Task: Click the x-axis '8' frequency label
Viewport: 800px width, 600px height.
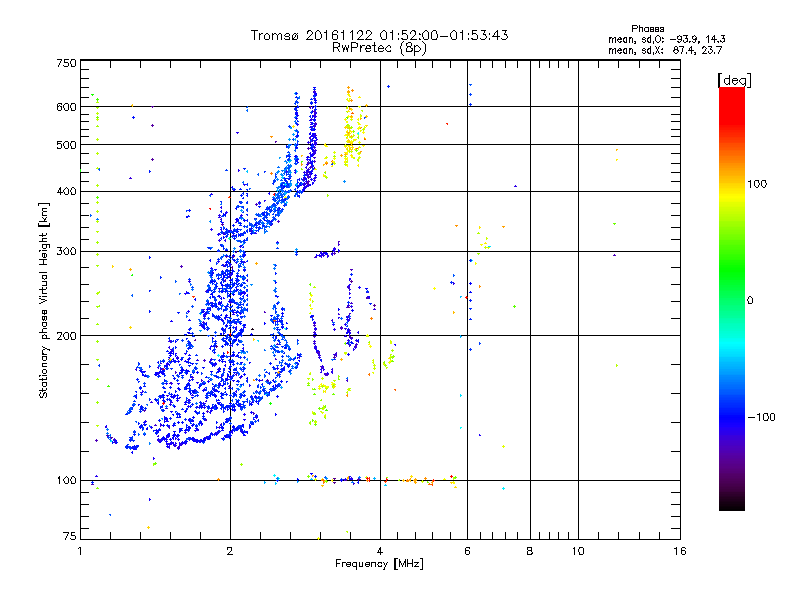Action: (530, 551)
